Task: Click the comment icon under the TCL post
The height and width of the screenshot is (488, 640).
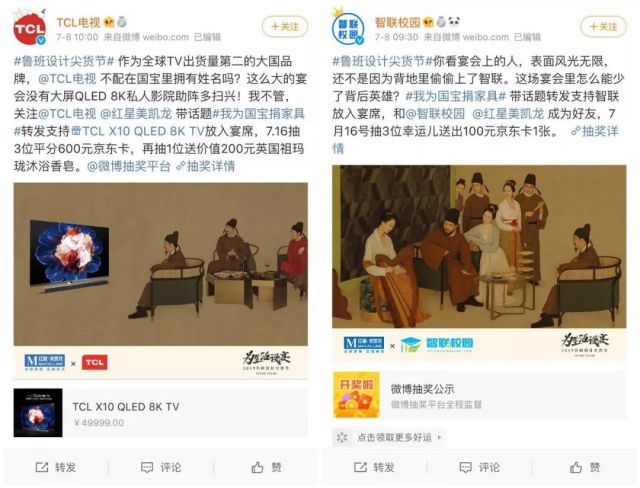Action: coord(147,467)
